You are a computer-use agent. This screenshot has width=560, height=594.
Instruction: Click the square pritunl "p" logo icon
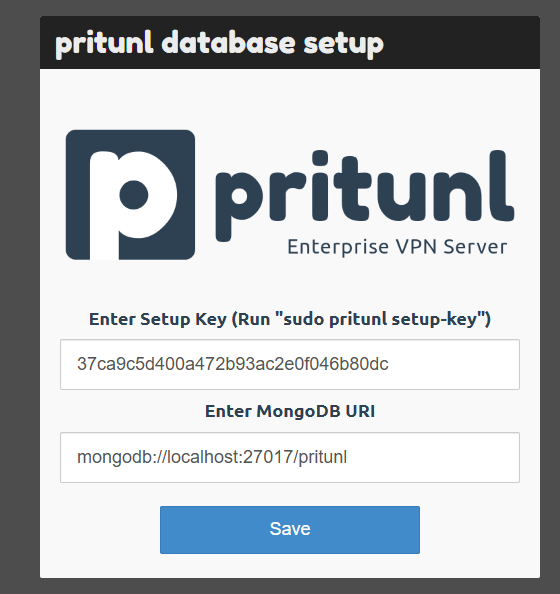point(130,195)
